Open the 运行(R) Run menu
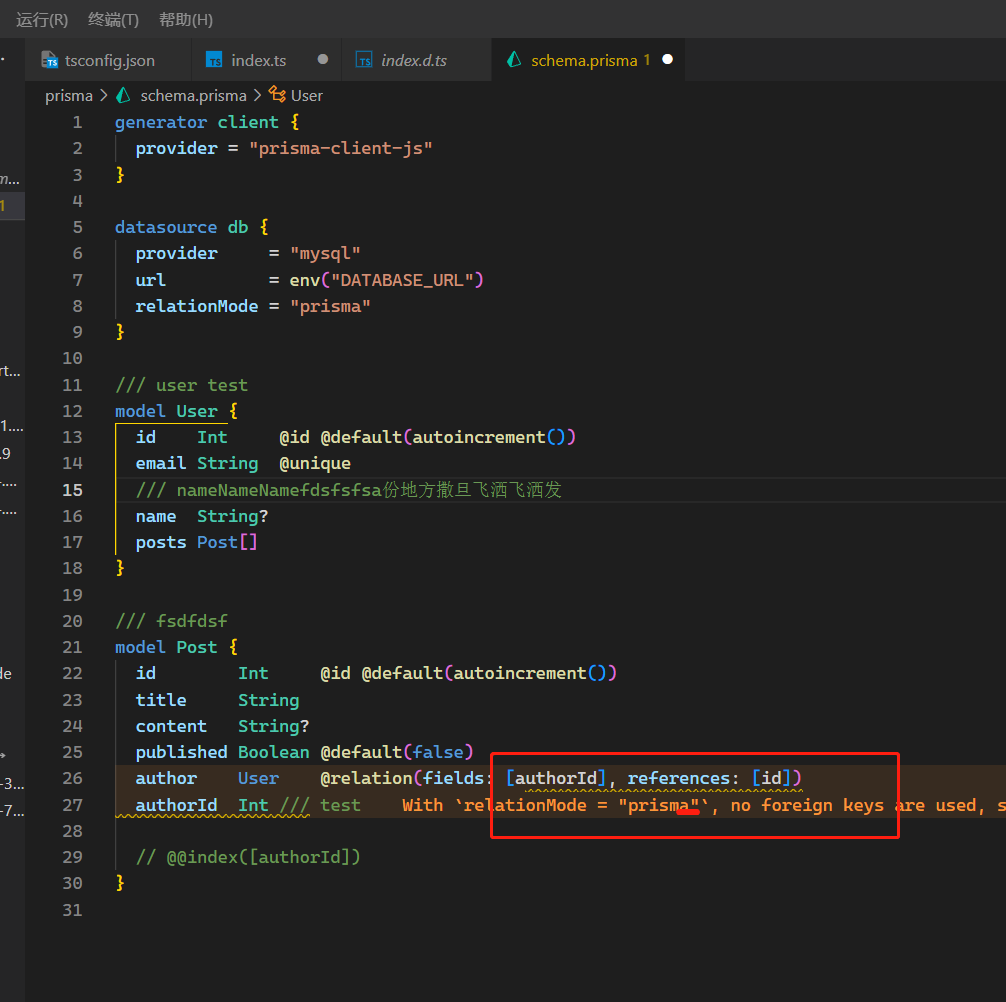The image size is (1006, 1002). point(42,20)
